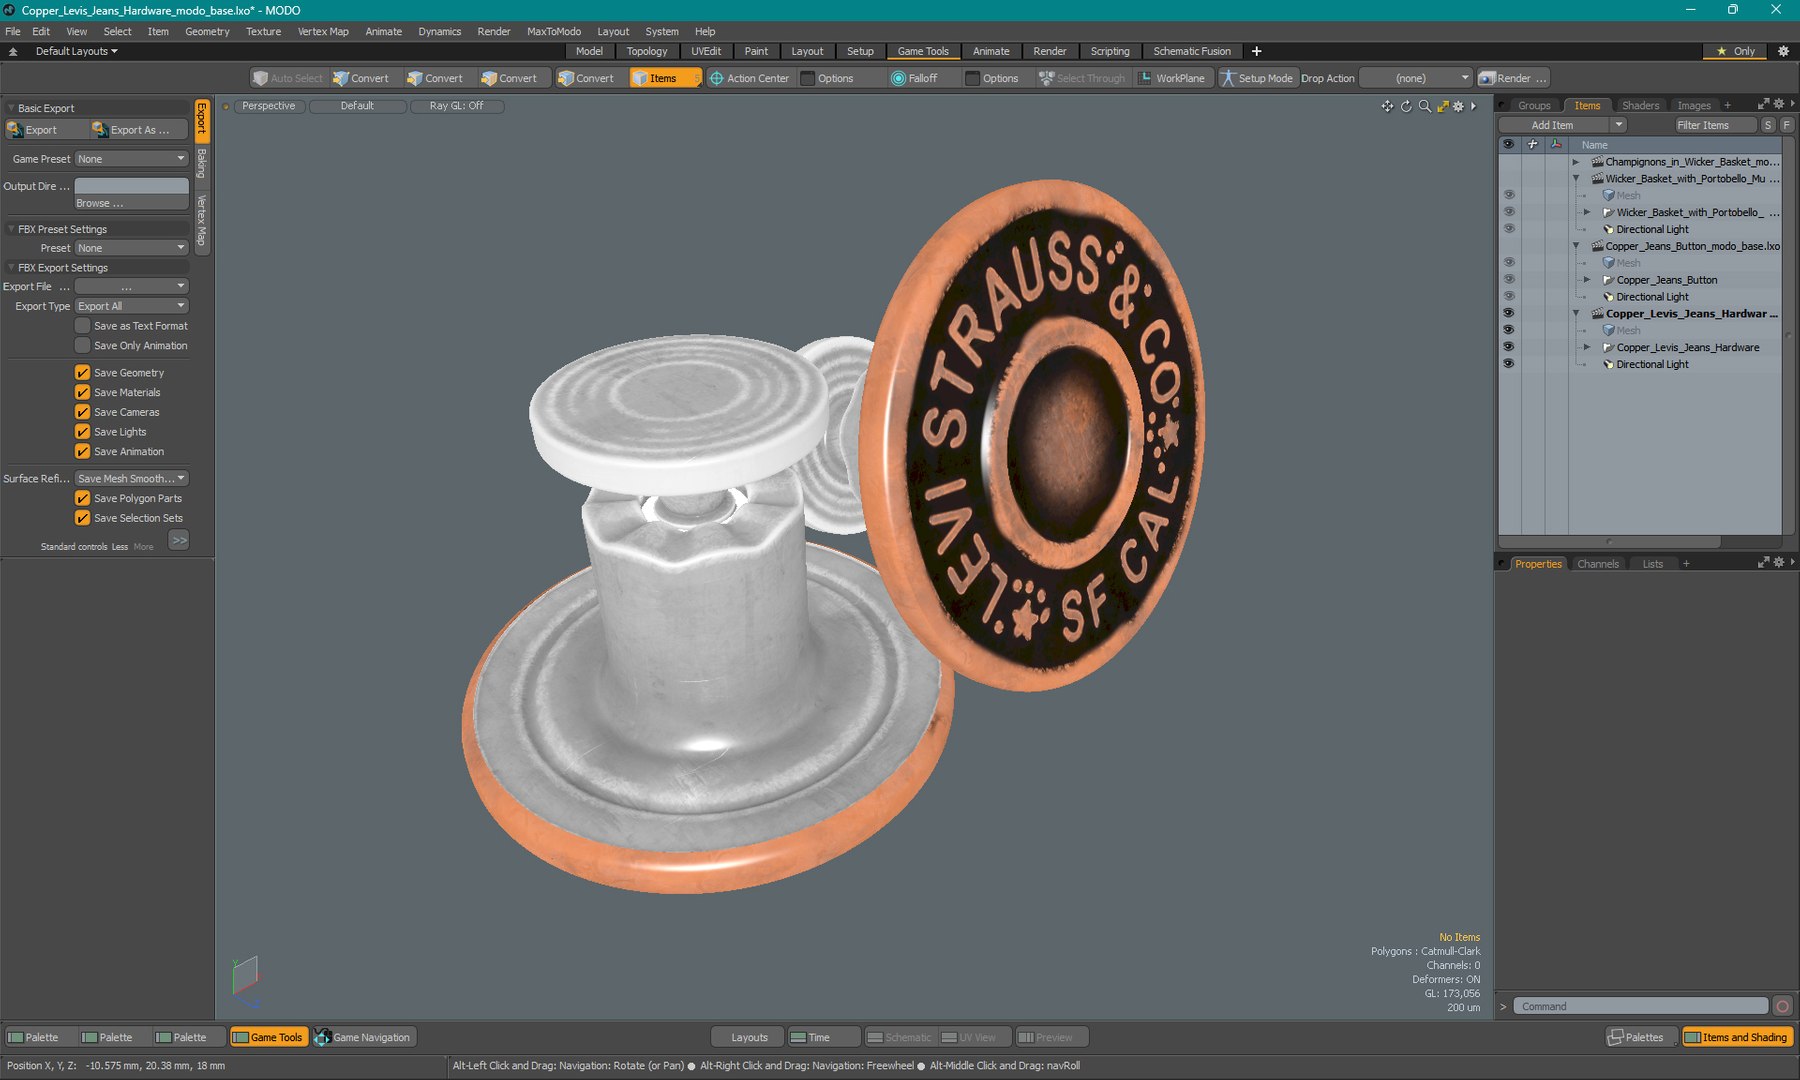1800x1080 pixels.
Task: Click the Perspective viewport button
Action: (269, 106)
